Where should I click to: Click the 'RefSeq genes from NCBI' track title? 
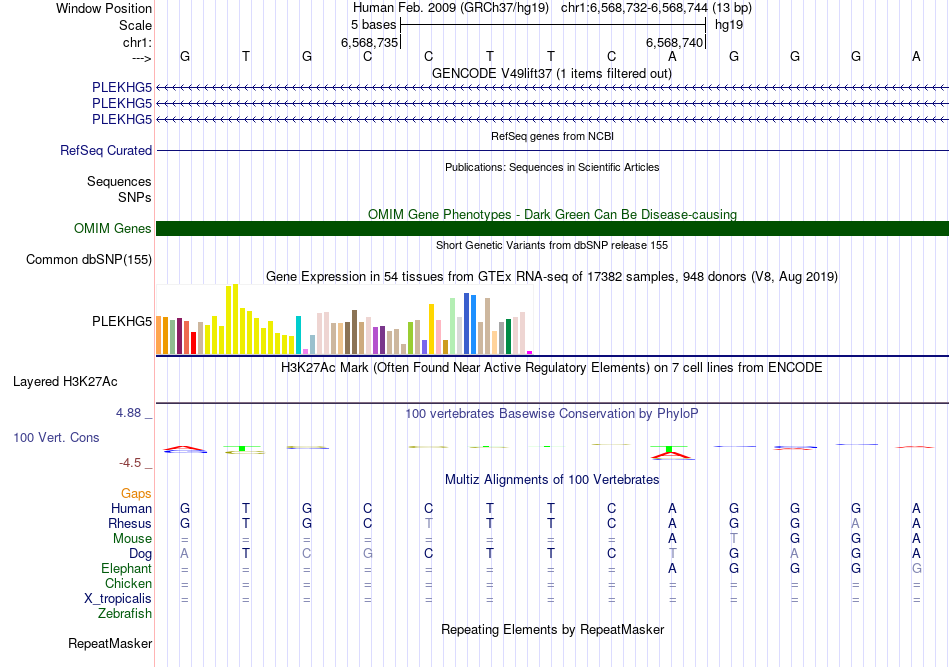(x=552, y=136)
